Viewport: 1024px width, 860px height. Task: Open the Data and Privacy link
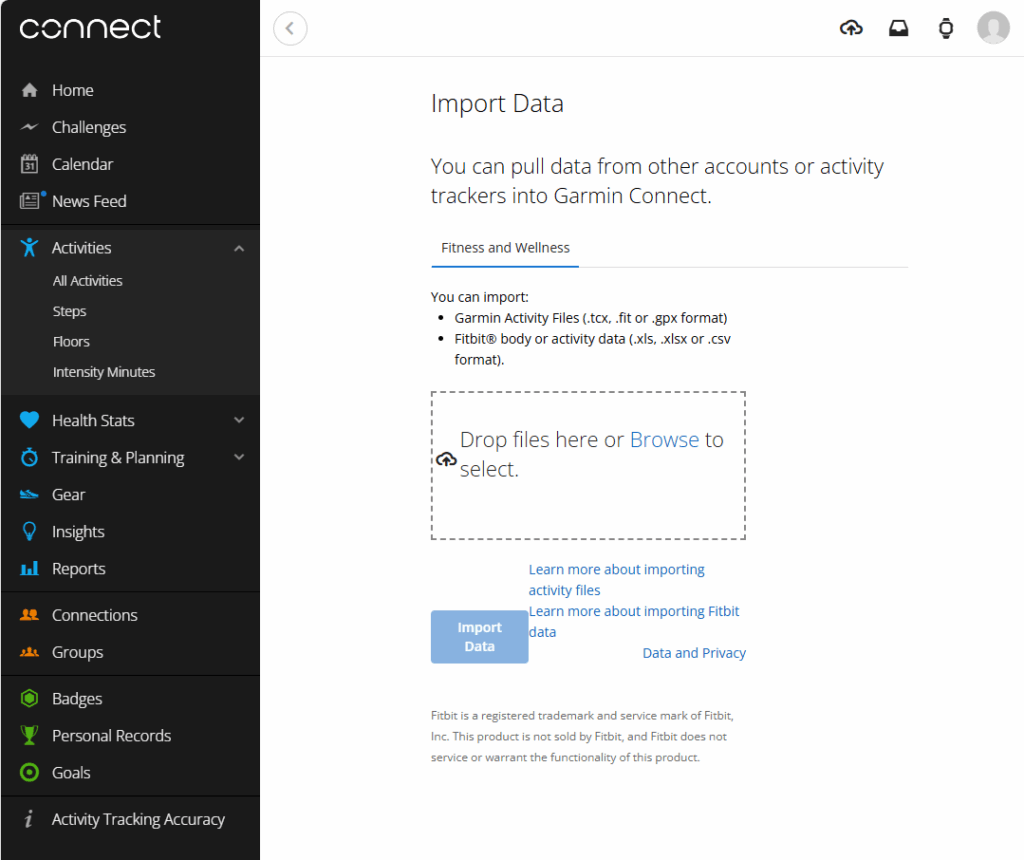point(694,653)
